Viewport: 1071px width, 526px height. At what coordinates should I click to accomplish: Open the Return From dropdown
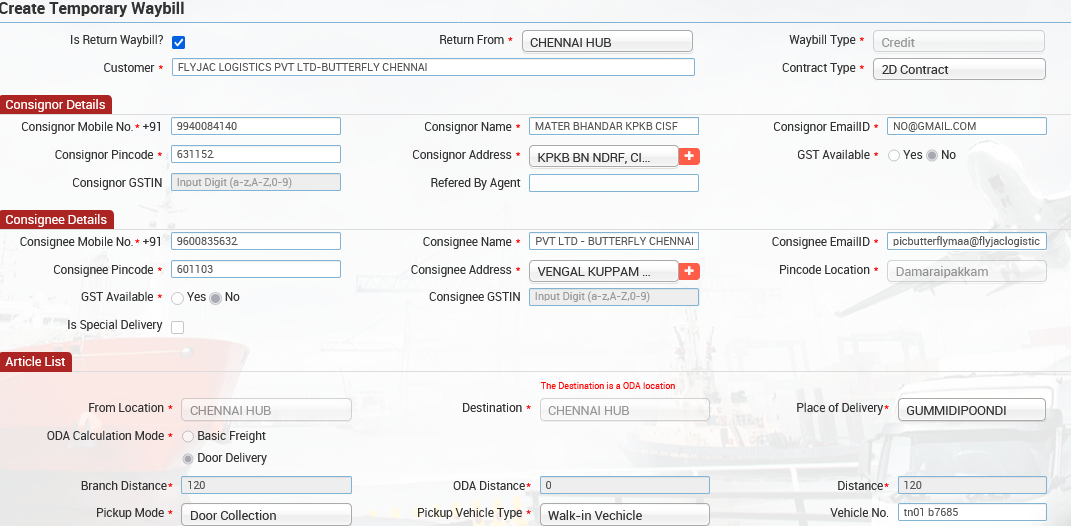607,42
